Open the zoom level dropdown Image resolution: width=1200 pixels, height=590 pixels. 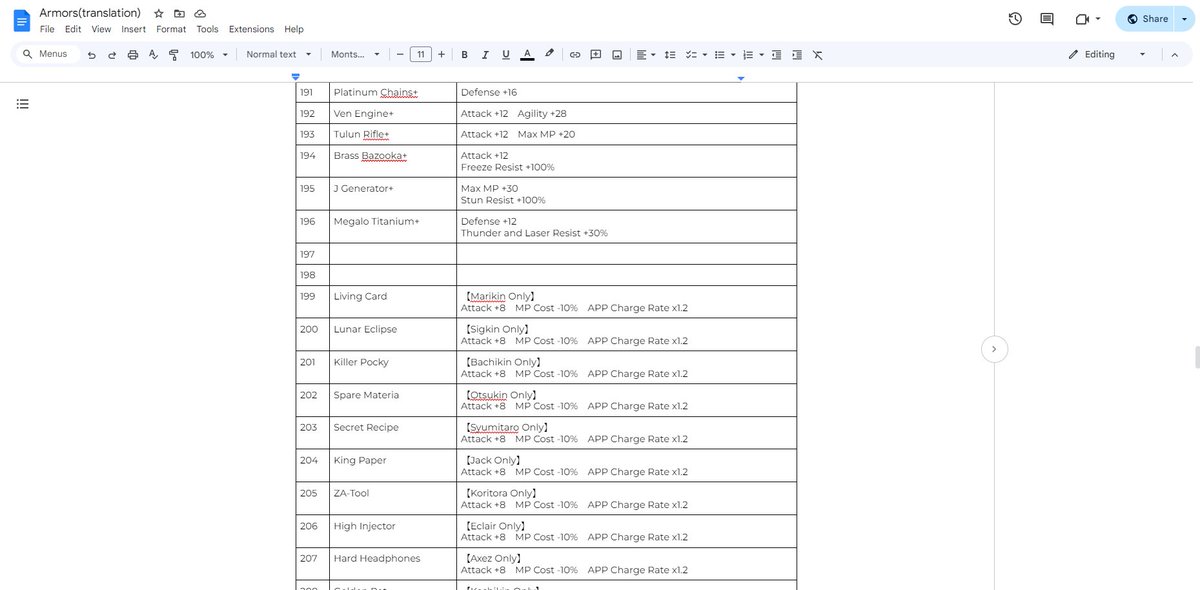coord(209,55)
